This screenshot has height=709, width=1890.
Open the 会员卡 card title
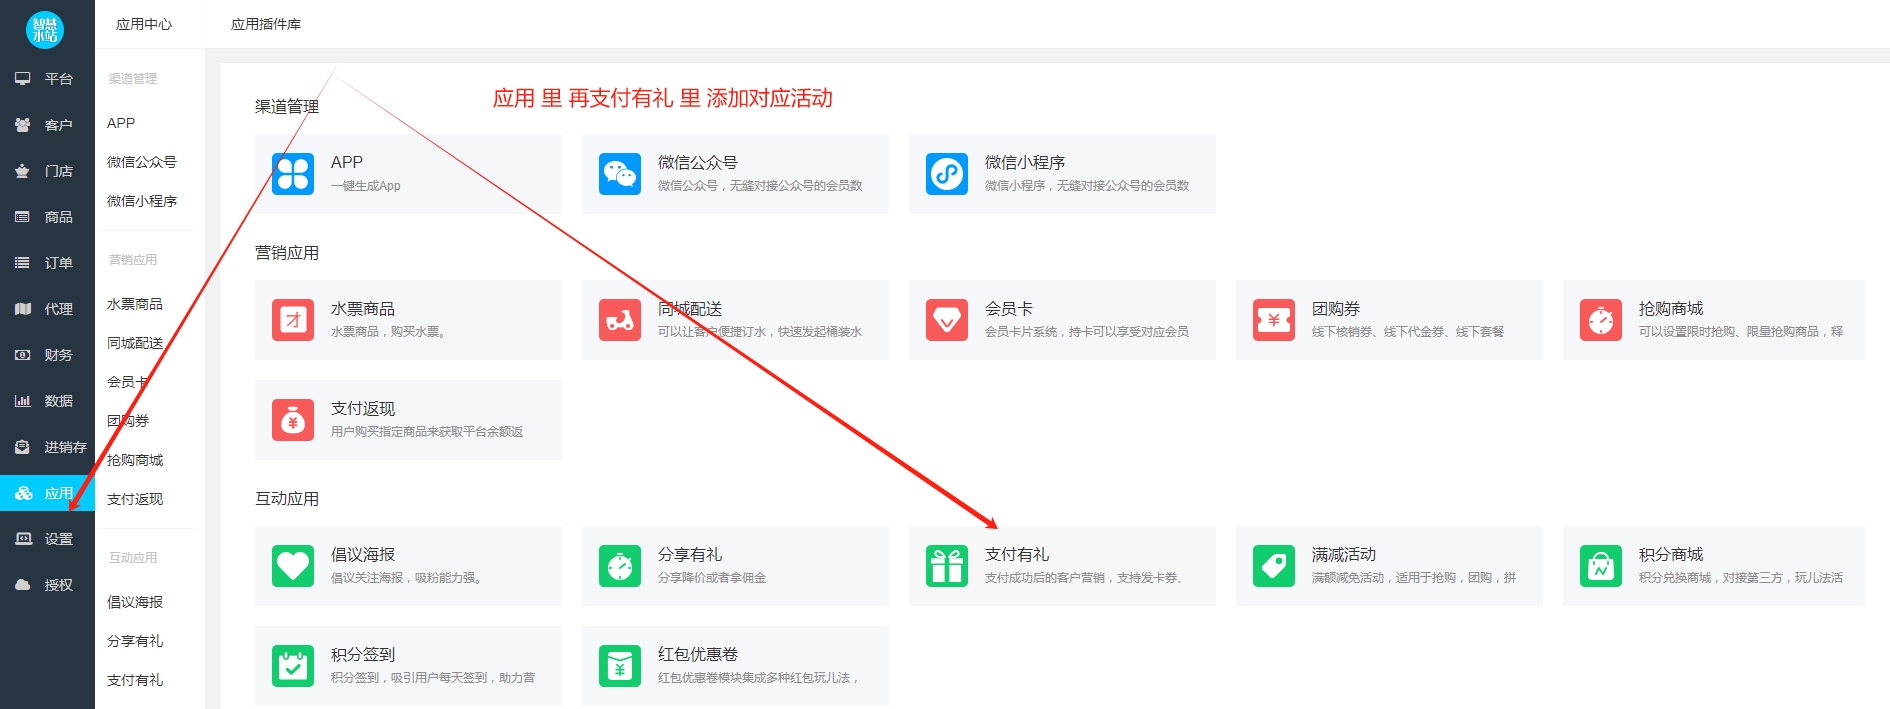1009,308
